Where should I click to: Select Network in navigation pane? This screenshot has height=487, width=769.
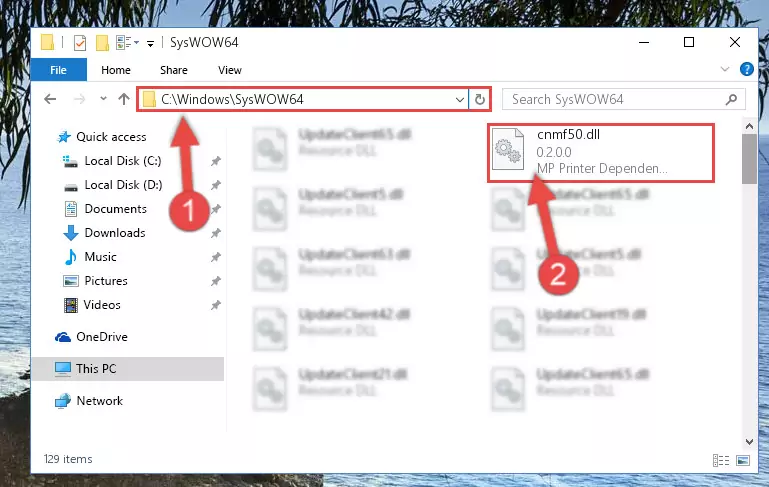[100, 401]
